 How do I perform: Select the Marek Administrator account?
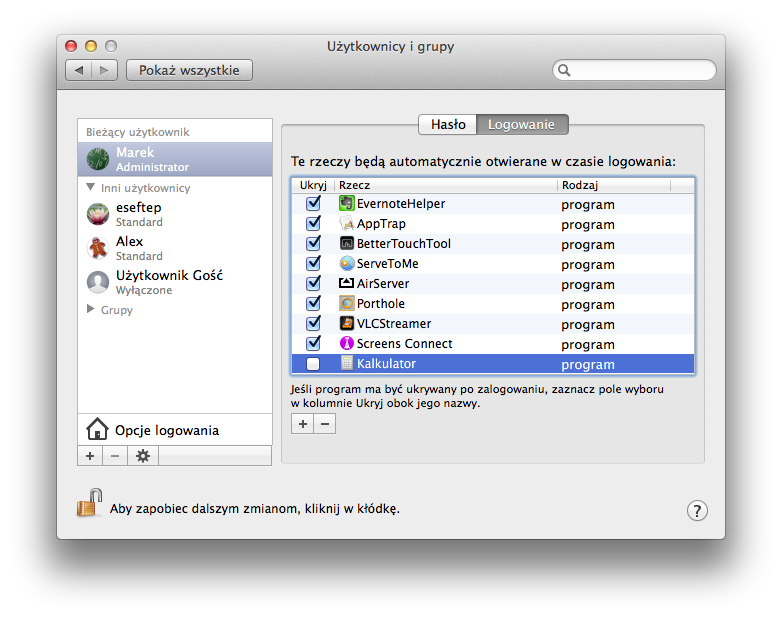pyautogui.click(x=175, y=159)
